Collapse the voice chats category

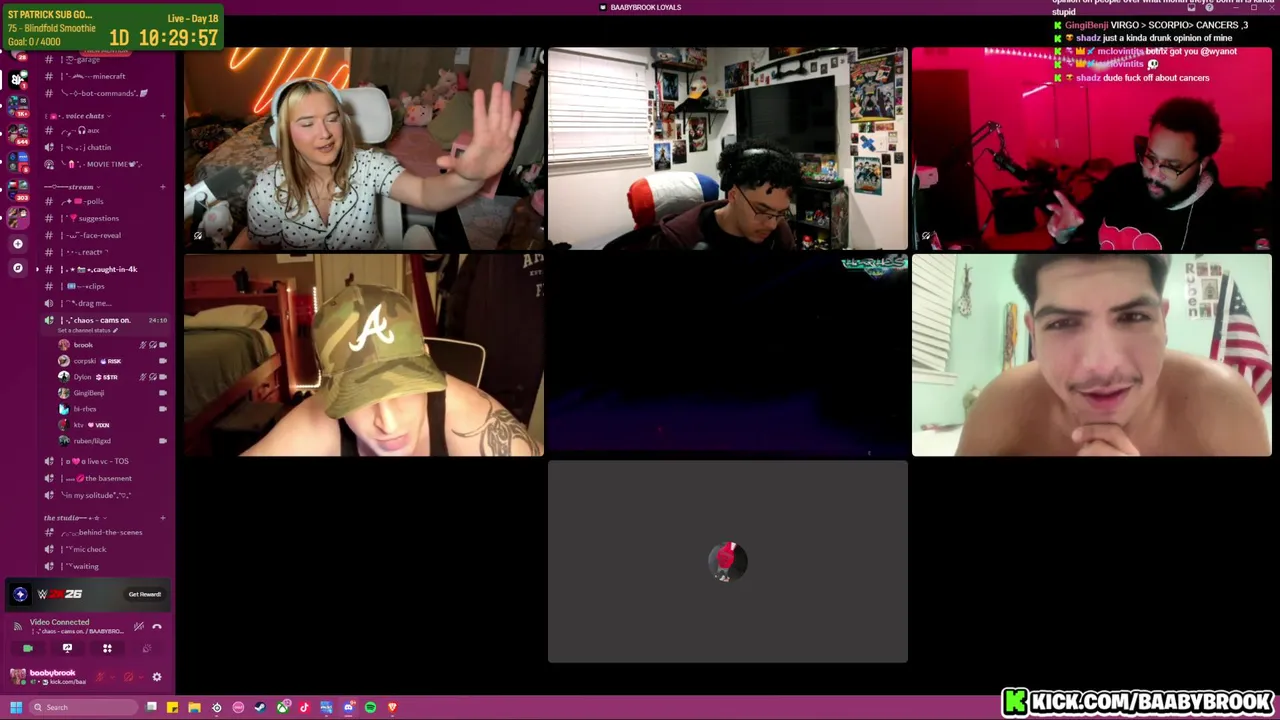[78, 116]
